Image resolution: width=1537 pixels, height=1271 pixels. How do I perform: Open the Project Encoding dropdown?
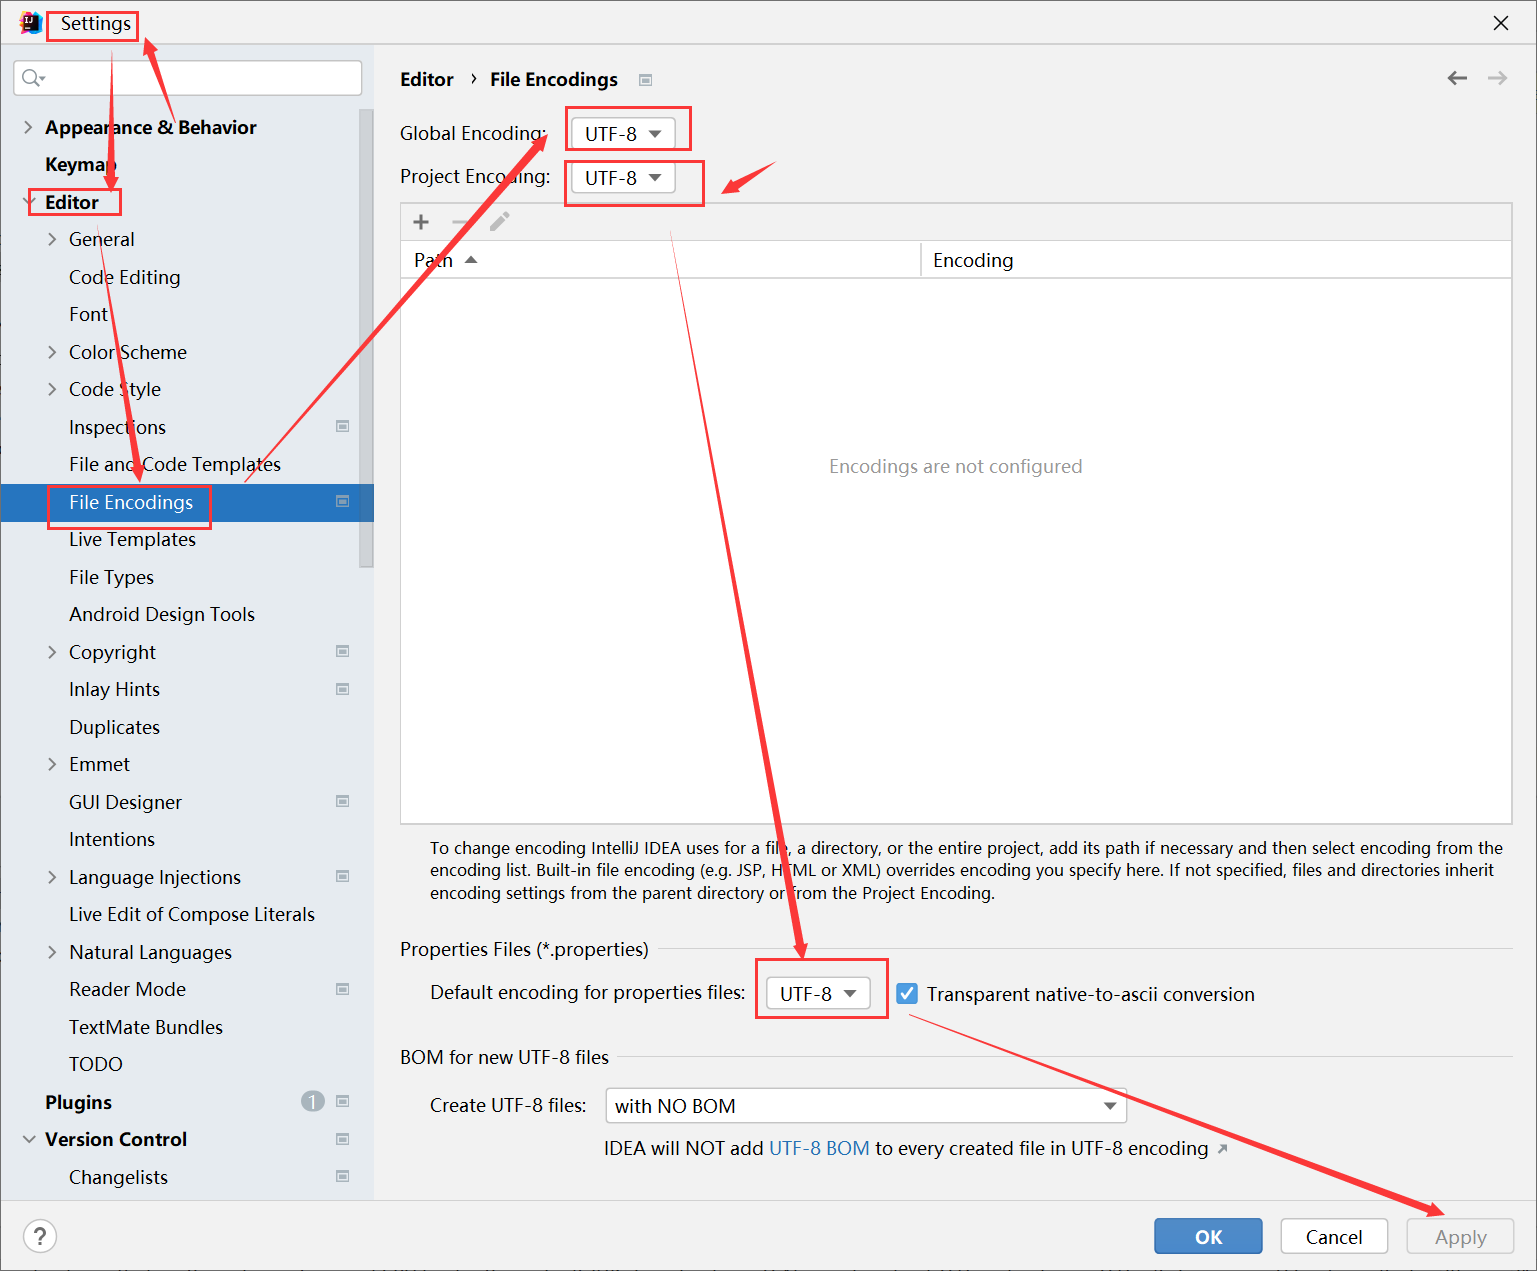(x=623, y=177)
